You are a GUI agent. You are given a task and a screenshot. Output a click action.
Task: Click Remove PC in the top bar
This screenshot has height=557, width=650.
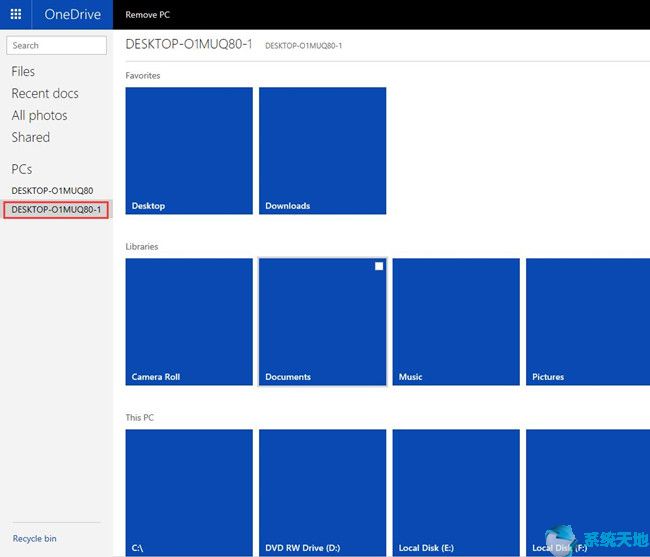(x=148, y=15)
